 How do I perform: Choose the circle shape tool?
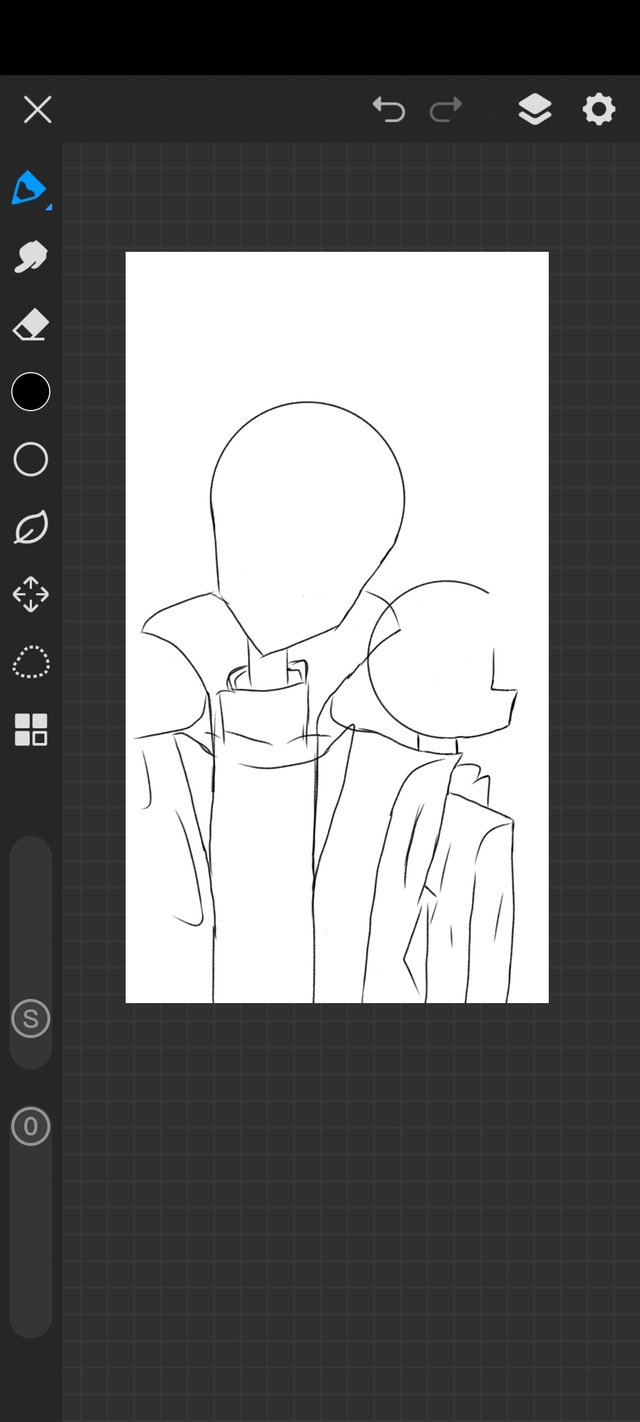click(30, 460)
